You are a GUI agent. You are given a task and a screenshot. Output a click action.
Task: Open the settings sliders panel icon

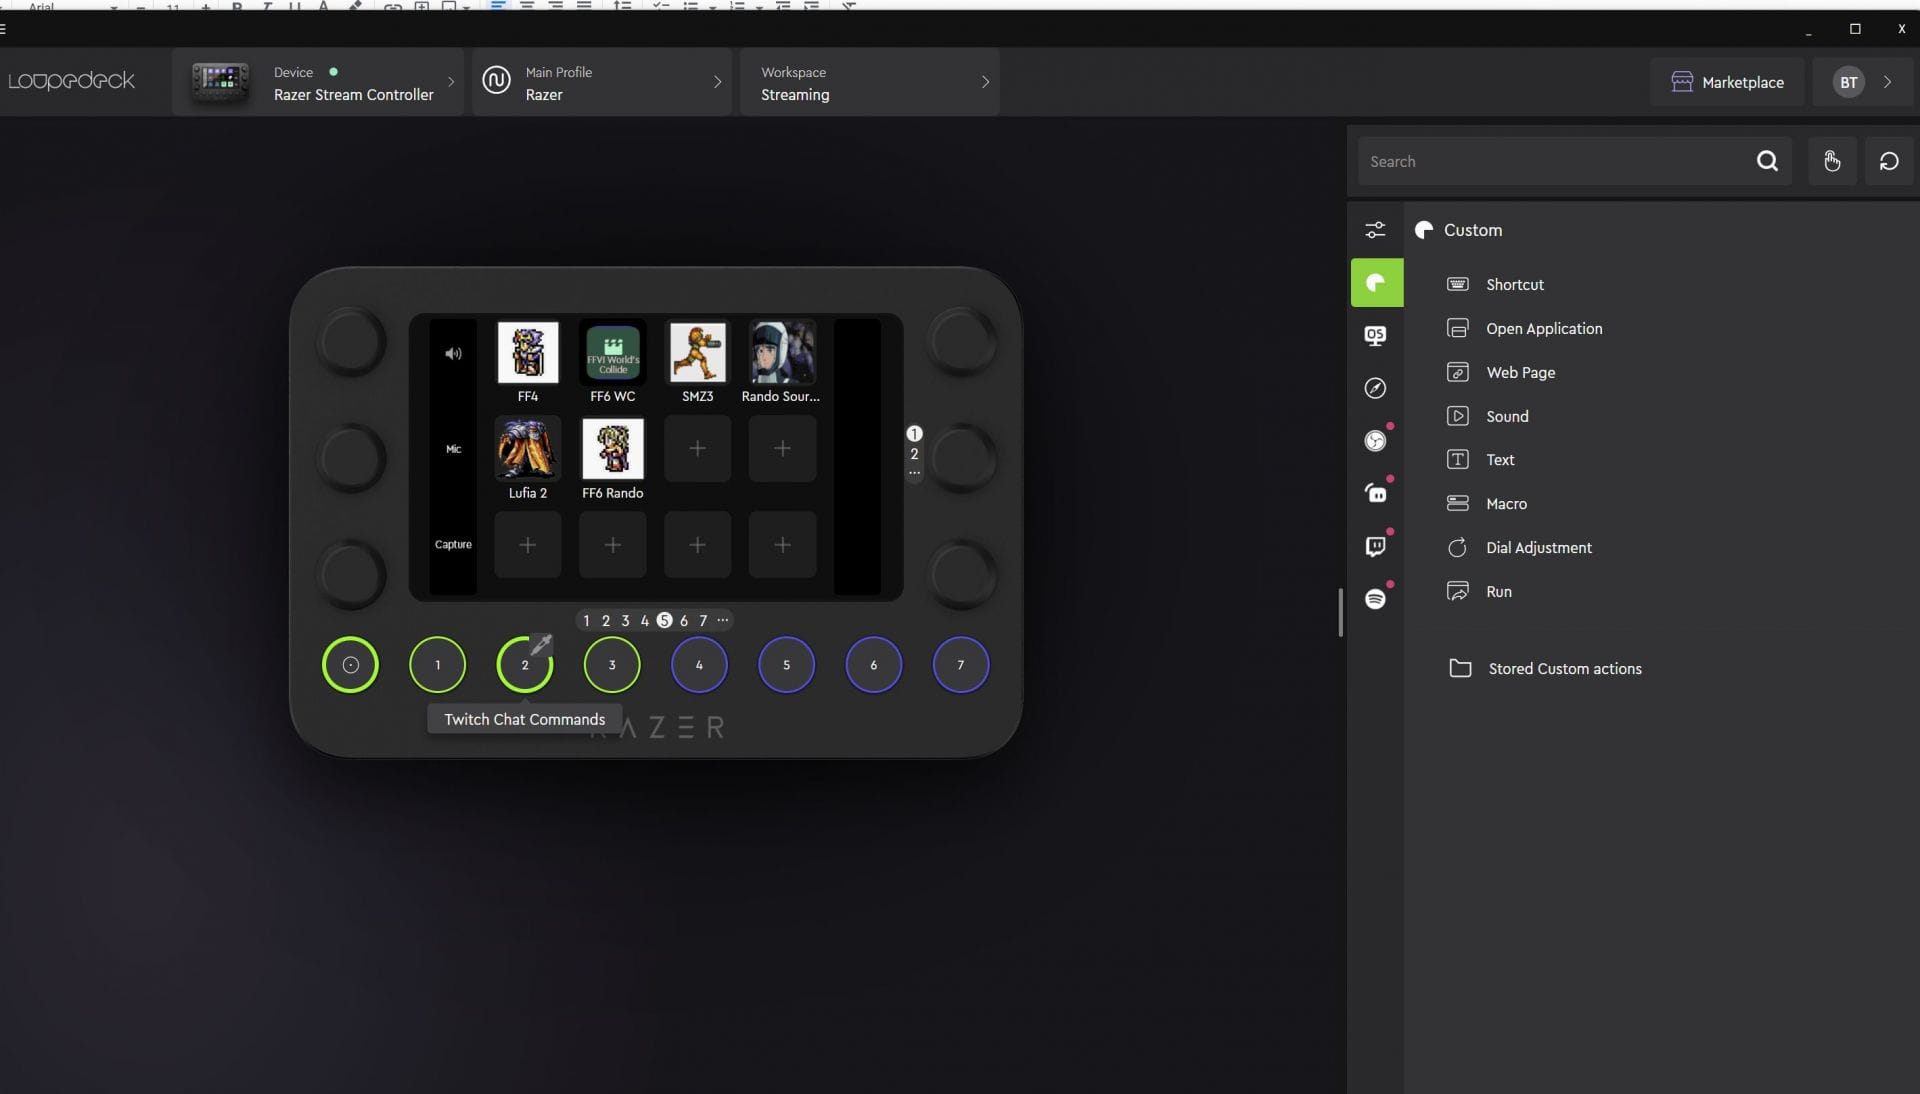pos(1376,229)
